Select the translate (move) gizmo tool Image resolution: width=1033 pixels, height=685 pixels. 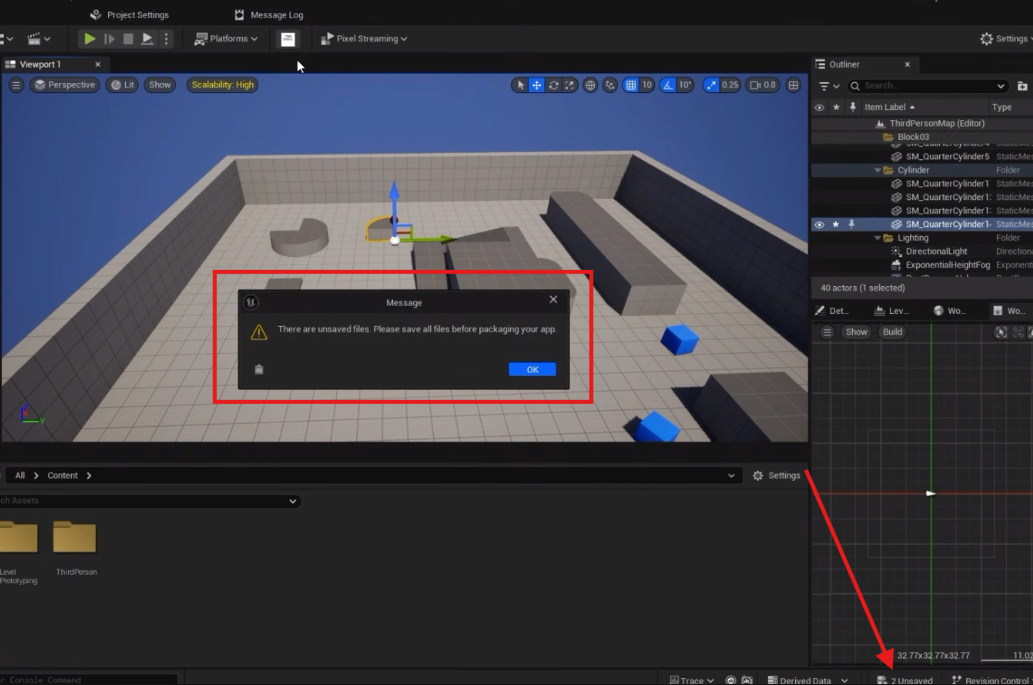point(537,85)
